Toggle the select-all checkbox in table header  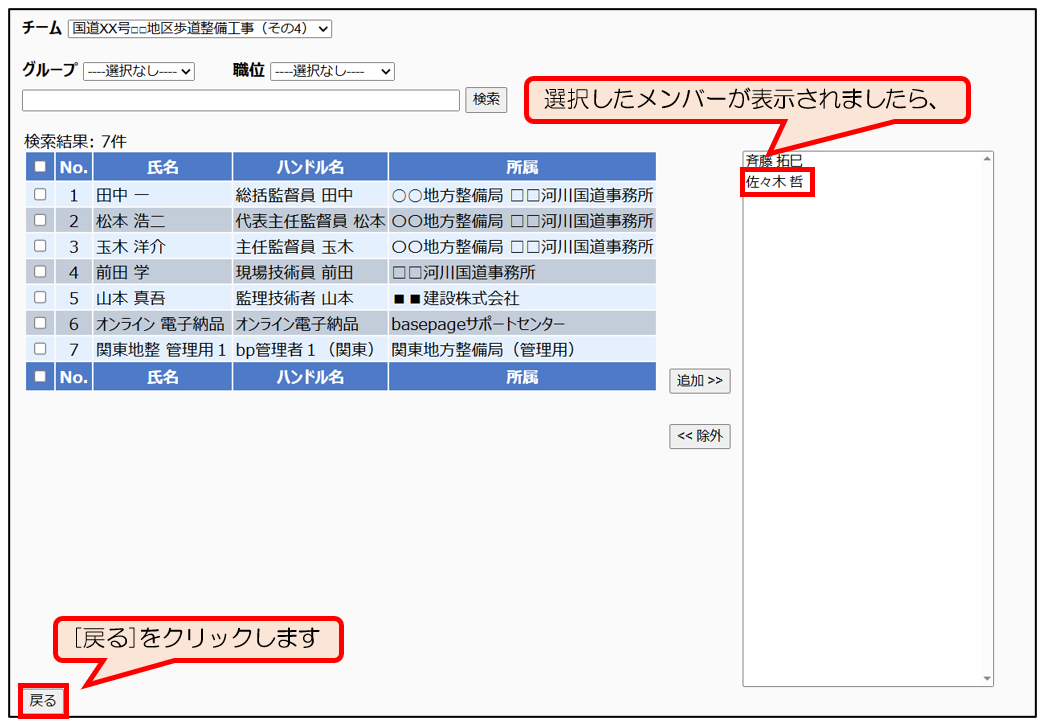(40, 167)
